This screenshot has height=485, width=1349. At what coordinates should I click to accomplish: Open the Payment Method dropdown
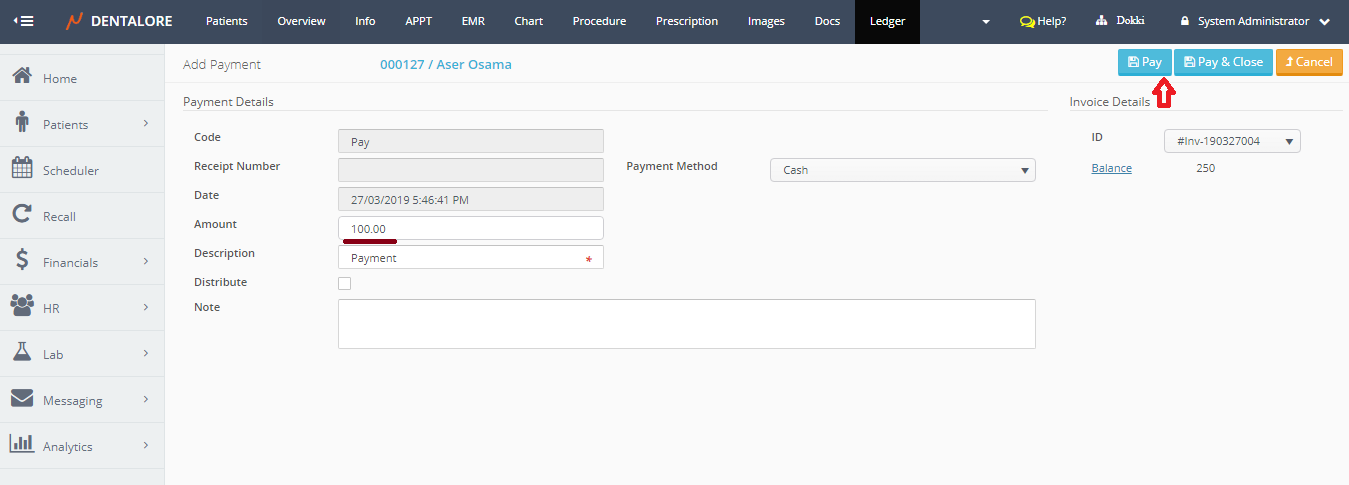pos(902,170)
